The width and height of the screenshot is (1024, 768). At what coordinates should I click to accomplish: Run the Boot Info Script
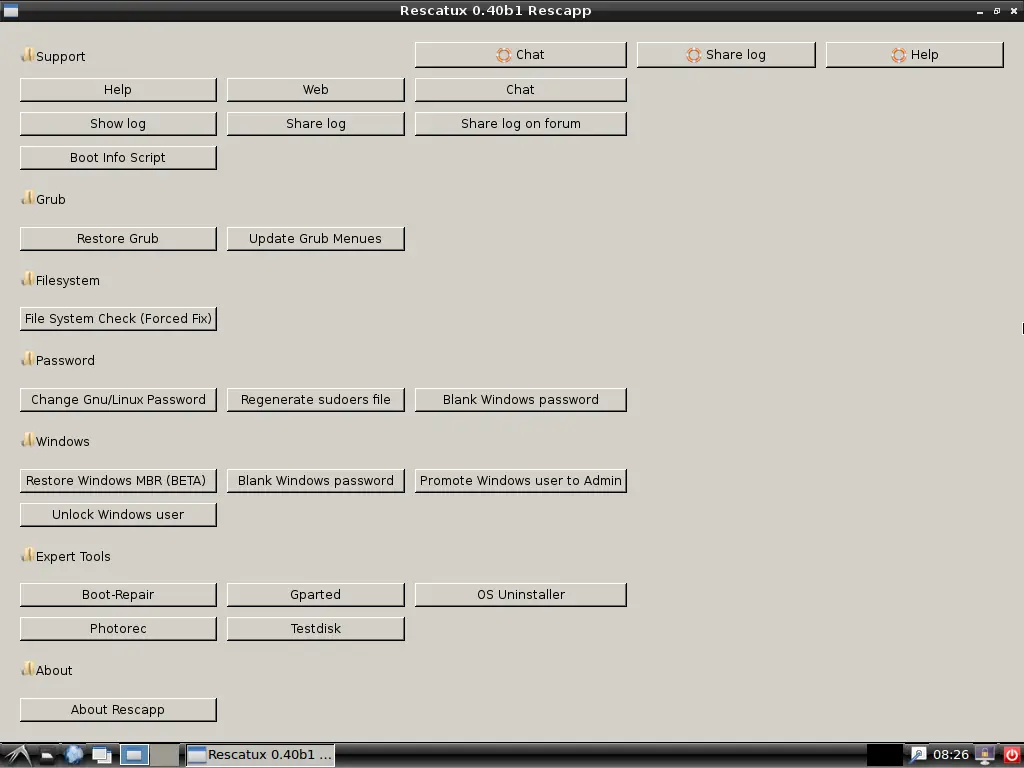click(x=118, y=157)
